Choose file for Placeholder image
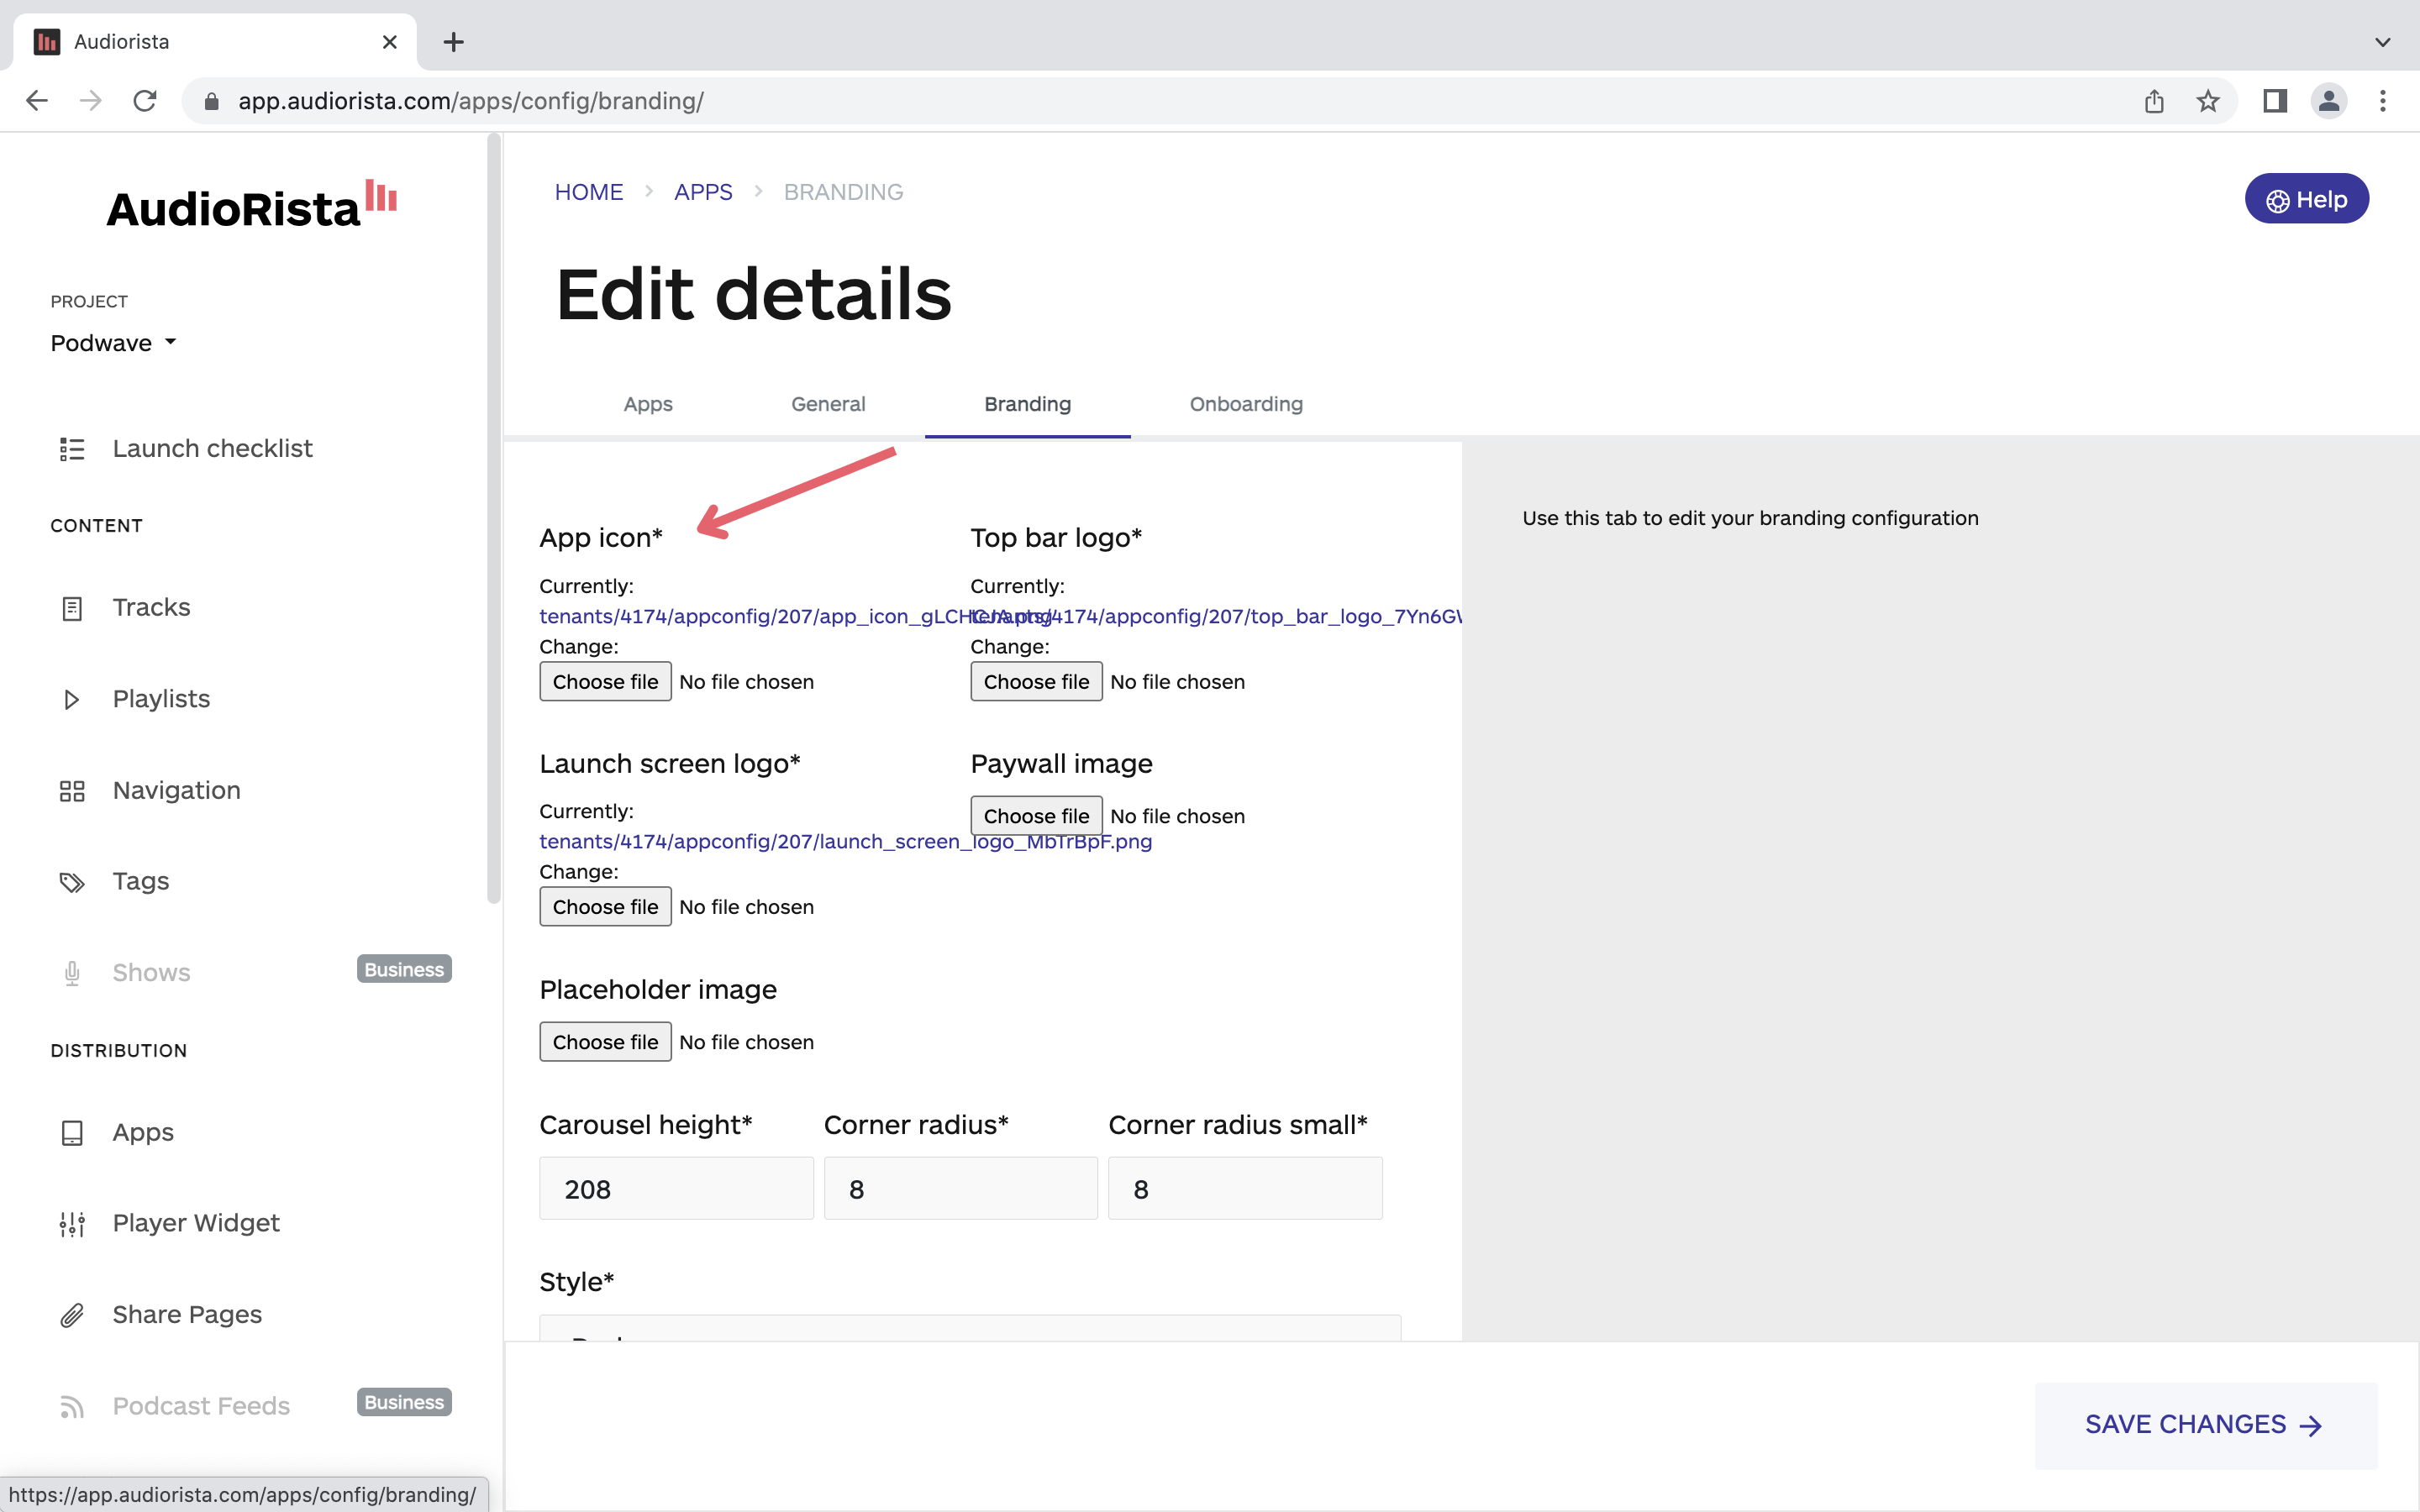The width and height of the screenshot is (2420, 1512). click(605, 1042)
